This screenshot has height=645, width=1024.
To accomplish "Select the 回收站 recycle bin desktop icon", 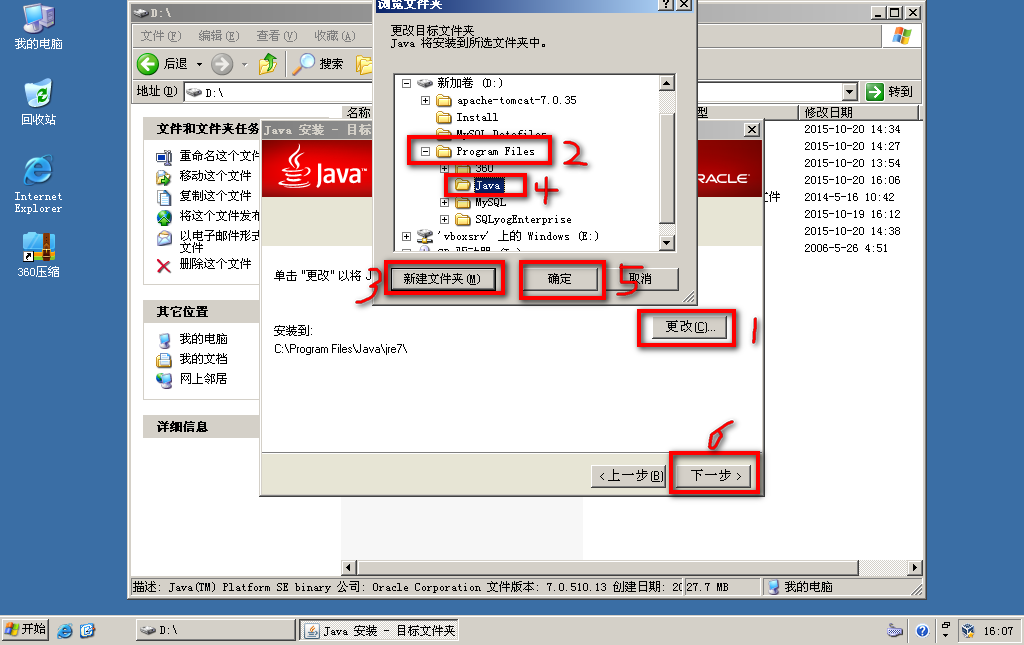I will 39,102.
